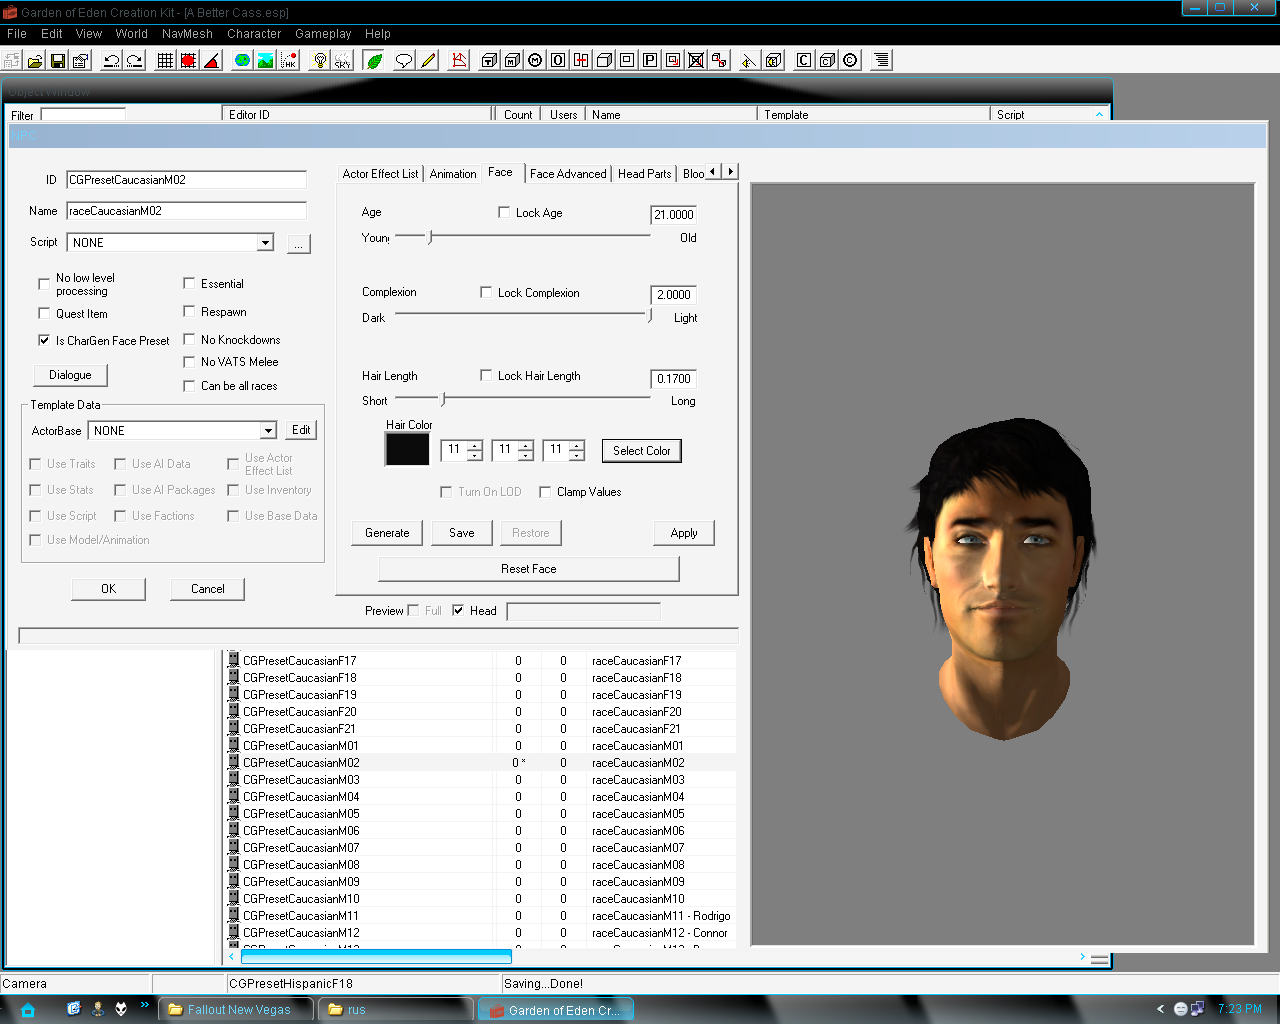Click the open folder toolbar icon
Image resolution: width=1280 pixels, height=1024 pixels.
pos(35,61)
